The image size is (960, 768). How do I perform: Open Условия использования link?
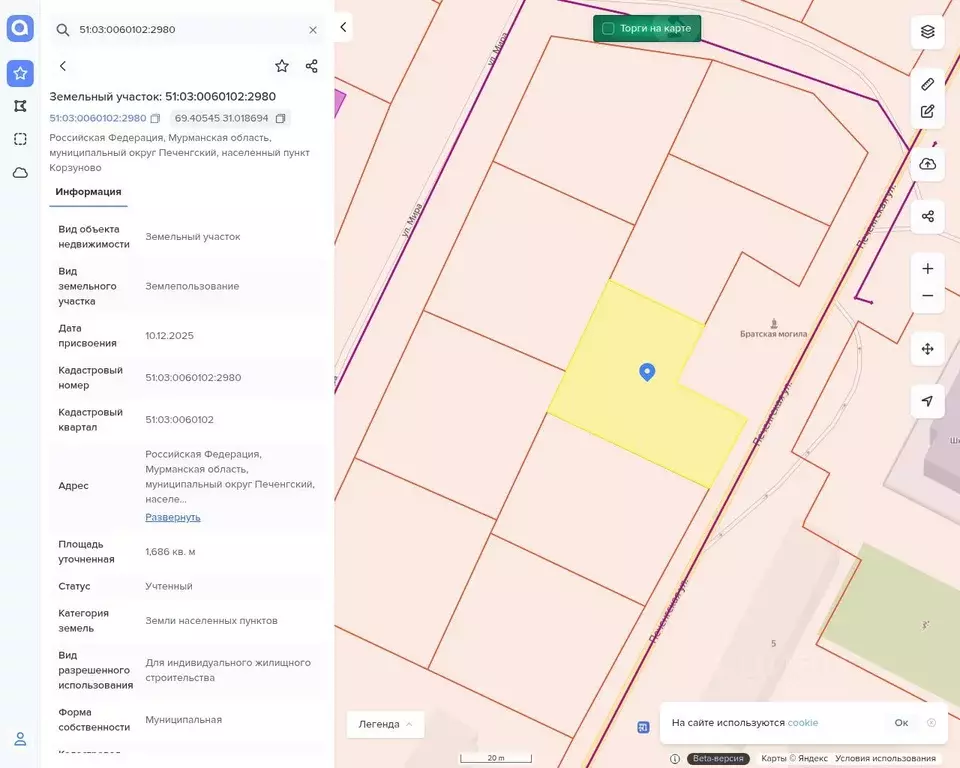point(885,758)
